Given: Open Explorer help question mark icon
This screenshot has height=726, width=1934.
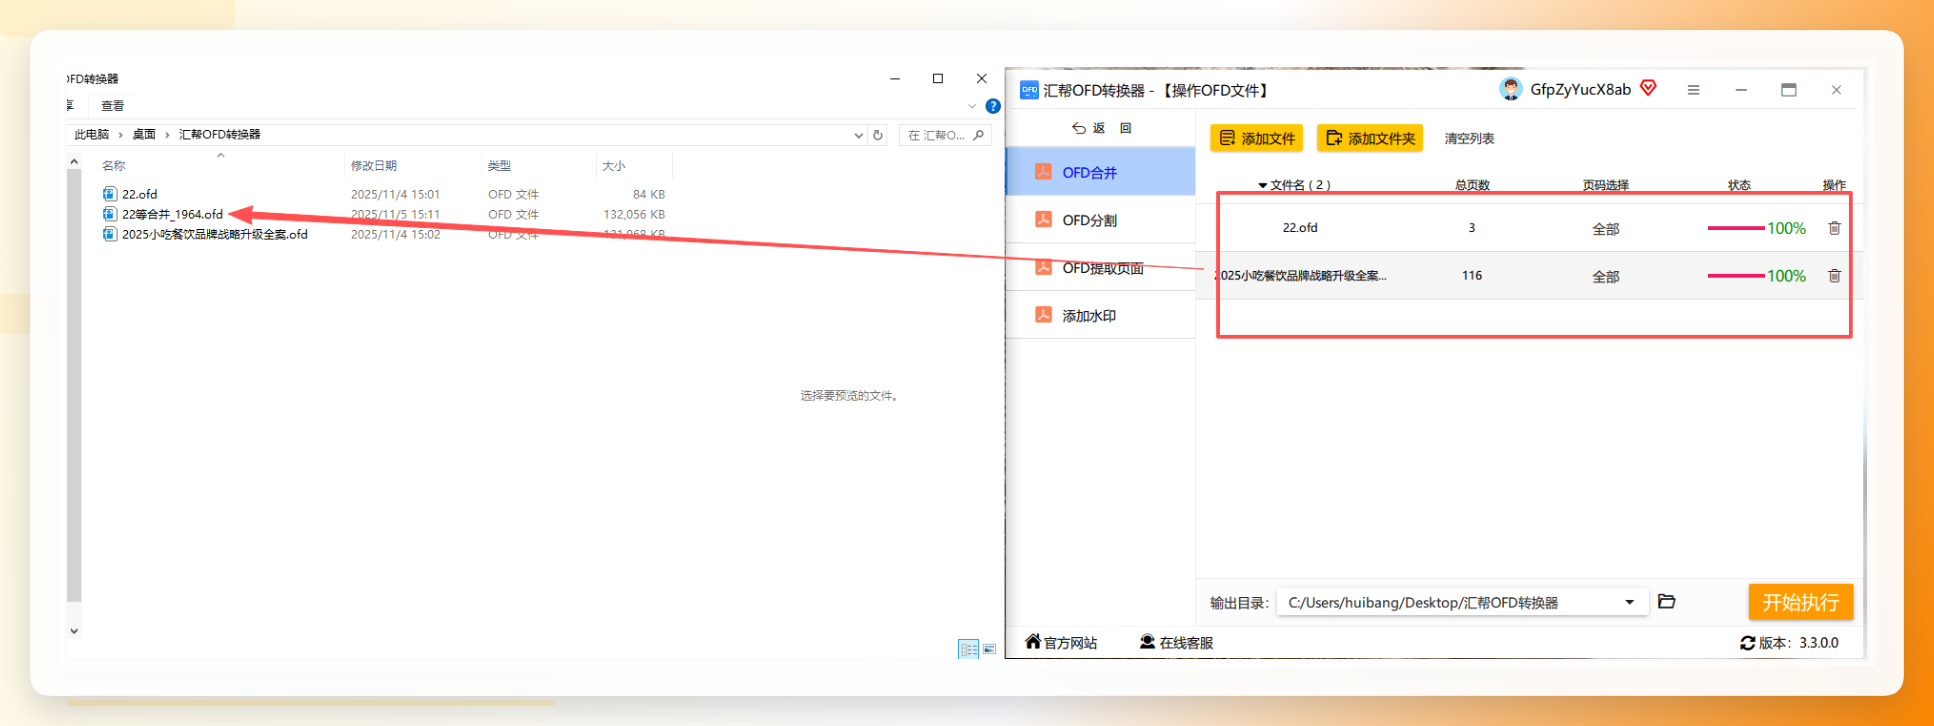Looking at the screenshot, I should pyautogui.click(x=992, y=106).
